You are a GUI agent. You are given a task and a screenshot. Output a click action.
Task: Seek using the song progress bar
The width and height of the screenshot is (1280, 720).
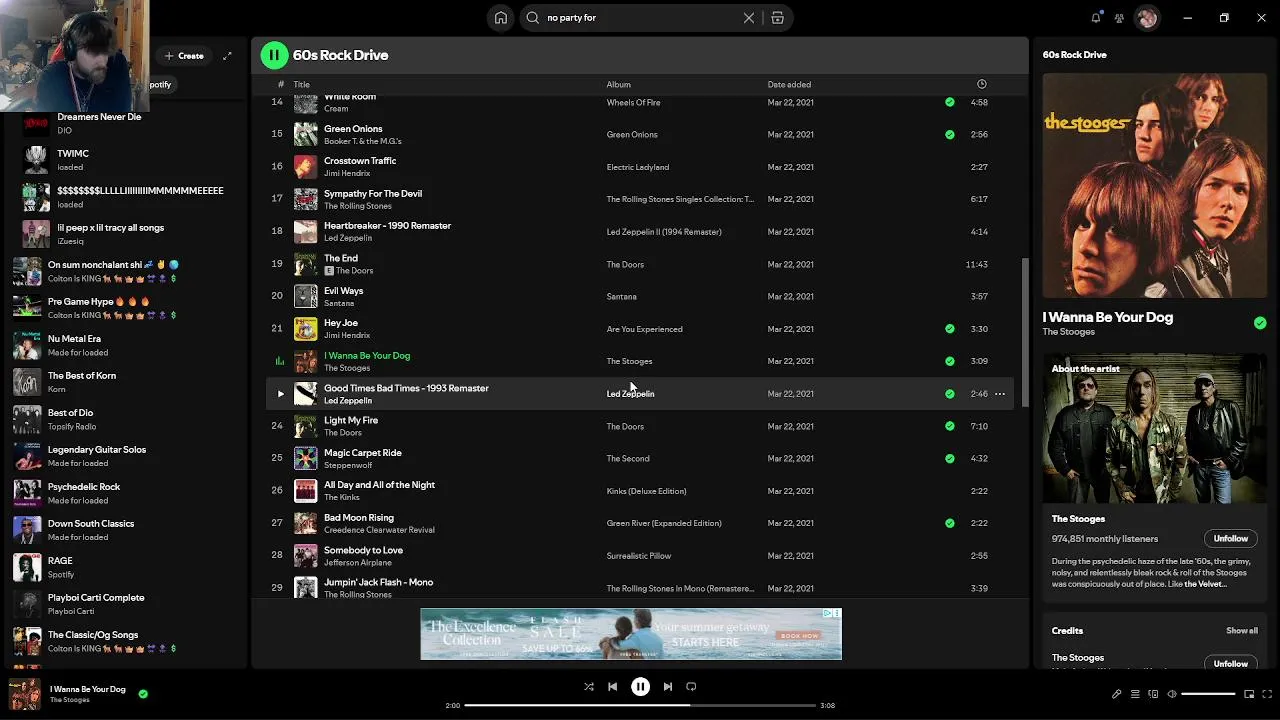coord(640,705)
